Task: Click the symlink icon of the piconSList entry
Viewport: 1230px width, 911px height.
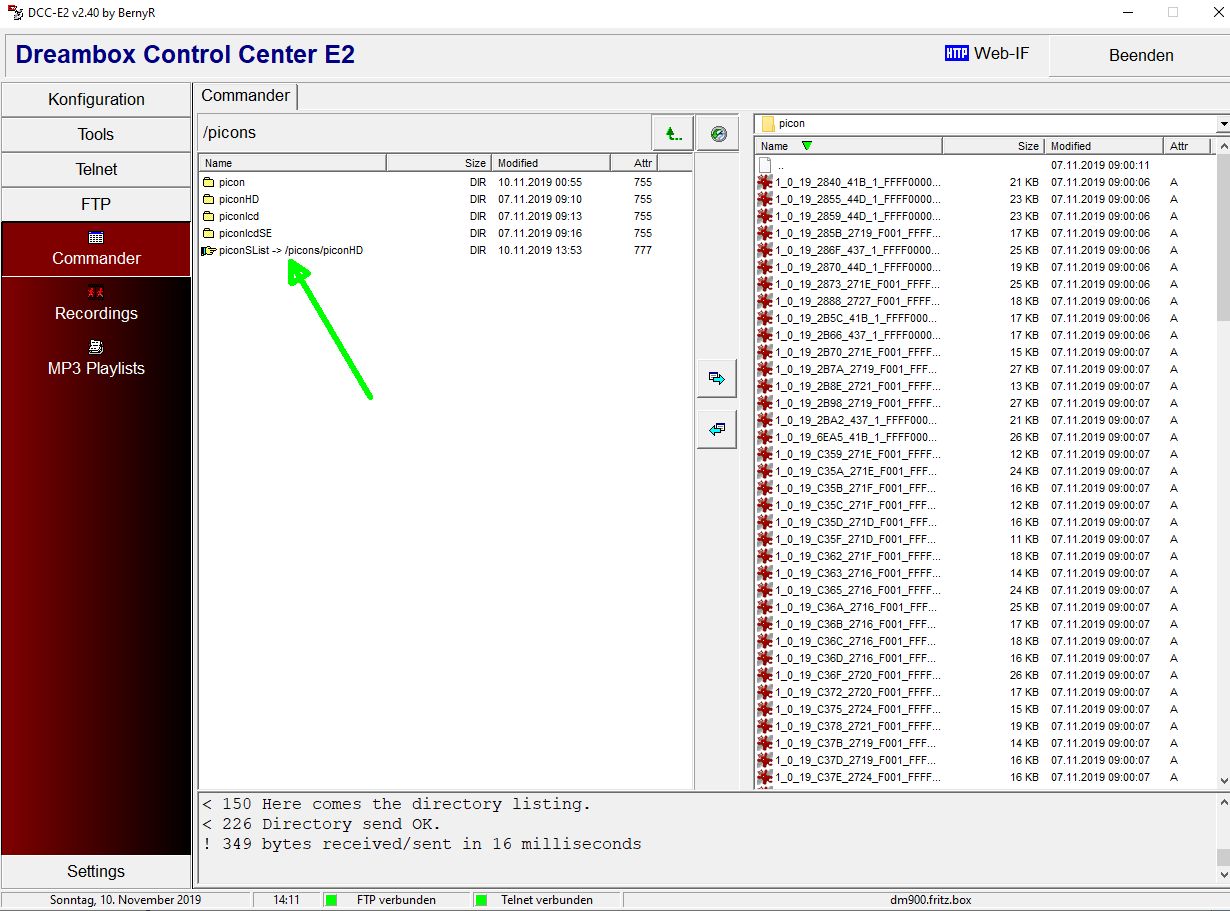Action: 209,250
